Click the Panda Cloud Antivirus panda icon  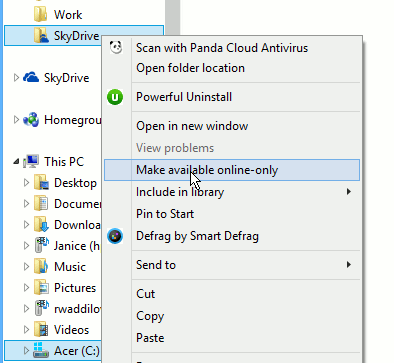[x=116, y=48]
